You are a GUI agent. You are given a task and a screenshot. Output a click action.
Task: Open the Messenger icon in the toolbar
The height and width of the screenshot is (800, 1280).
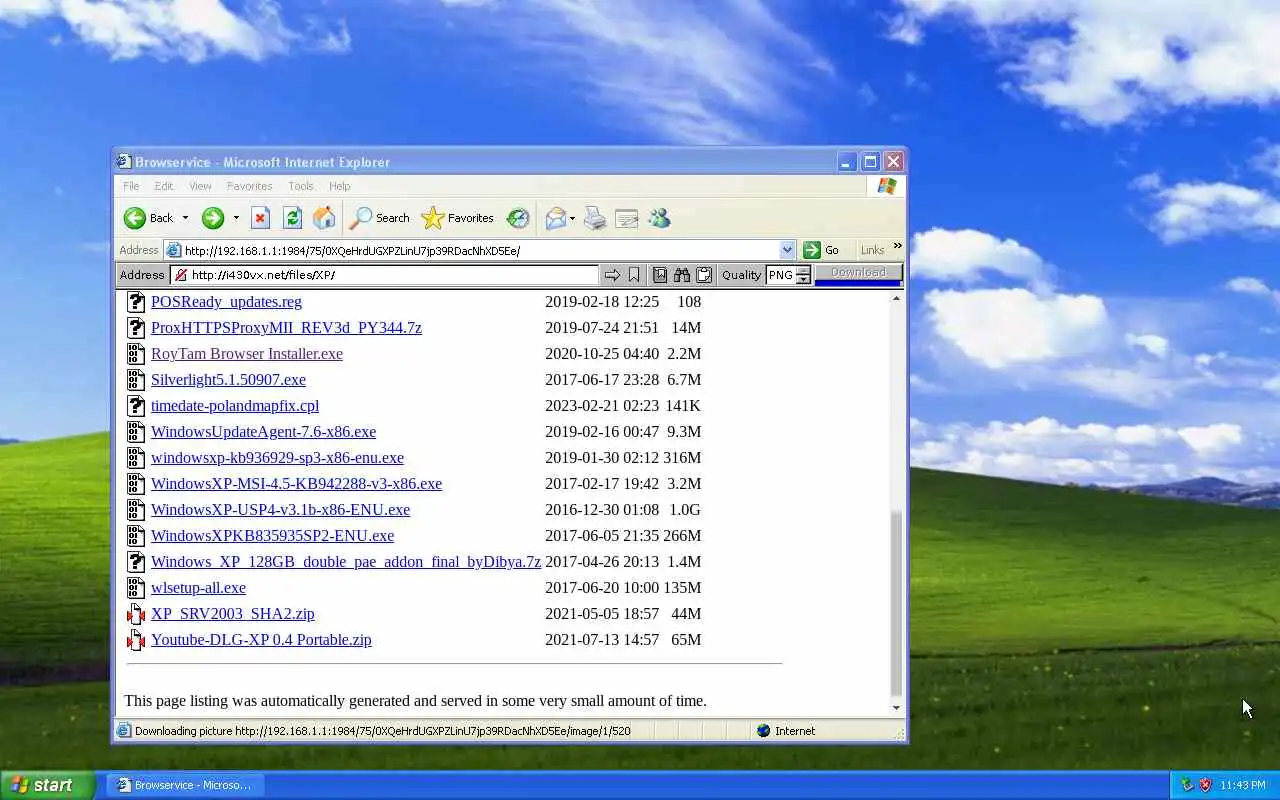659,218
